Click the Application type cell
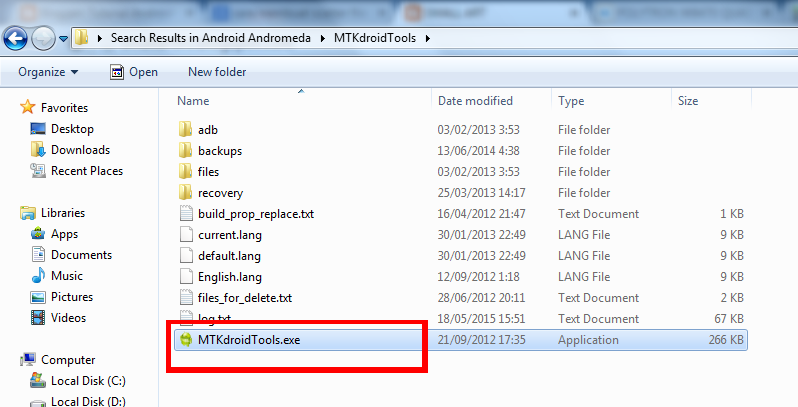Viewport: 798px width, 407px height. [588, 339]
